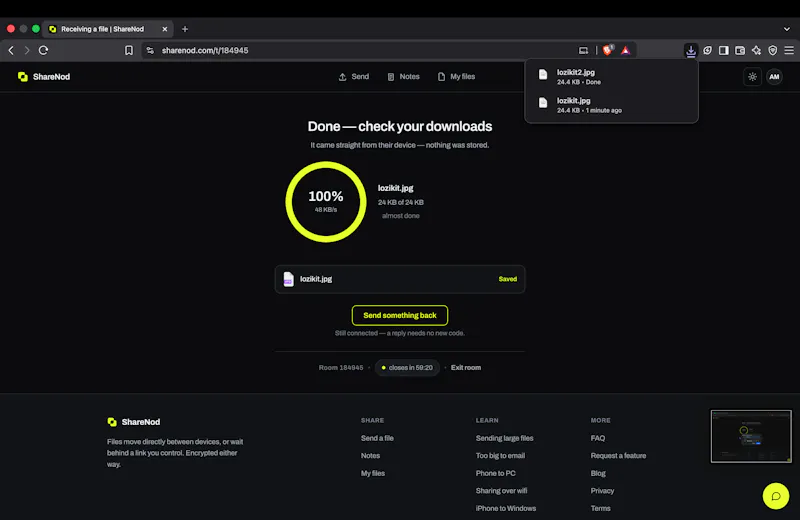
Task: Open the Send page from top navigation
Action: (x=354, y=77)
